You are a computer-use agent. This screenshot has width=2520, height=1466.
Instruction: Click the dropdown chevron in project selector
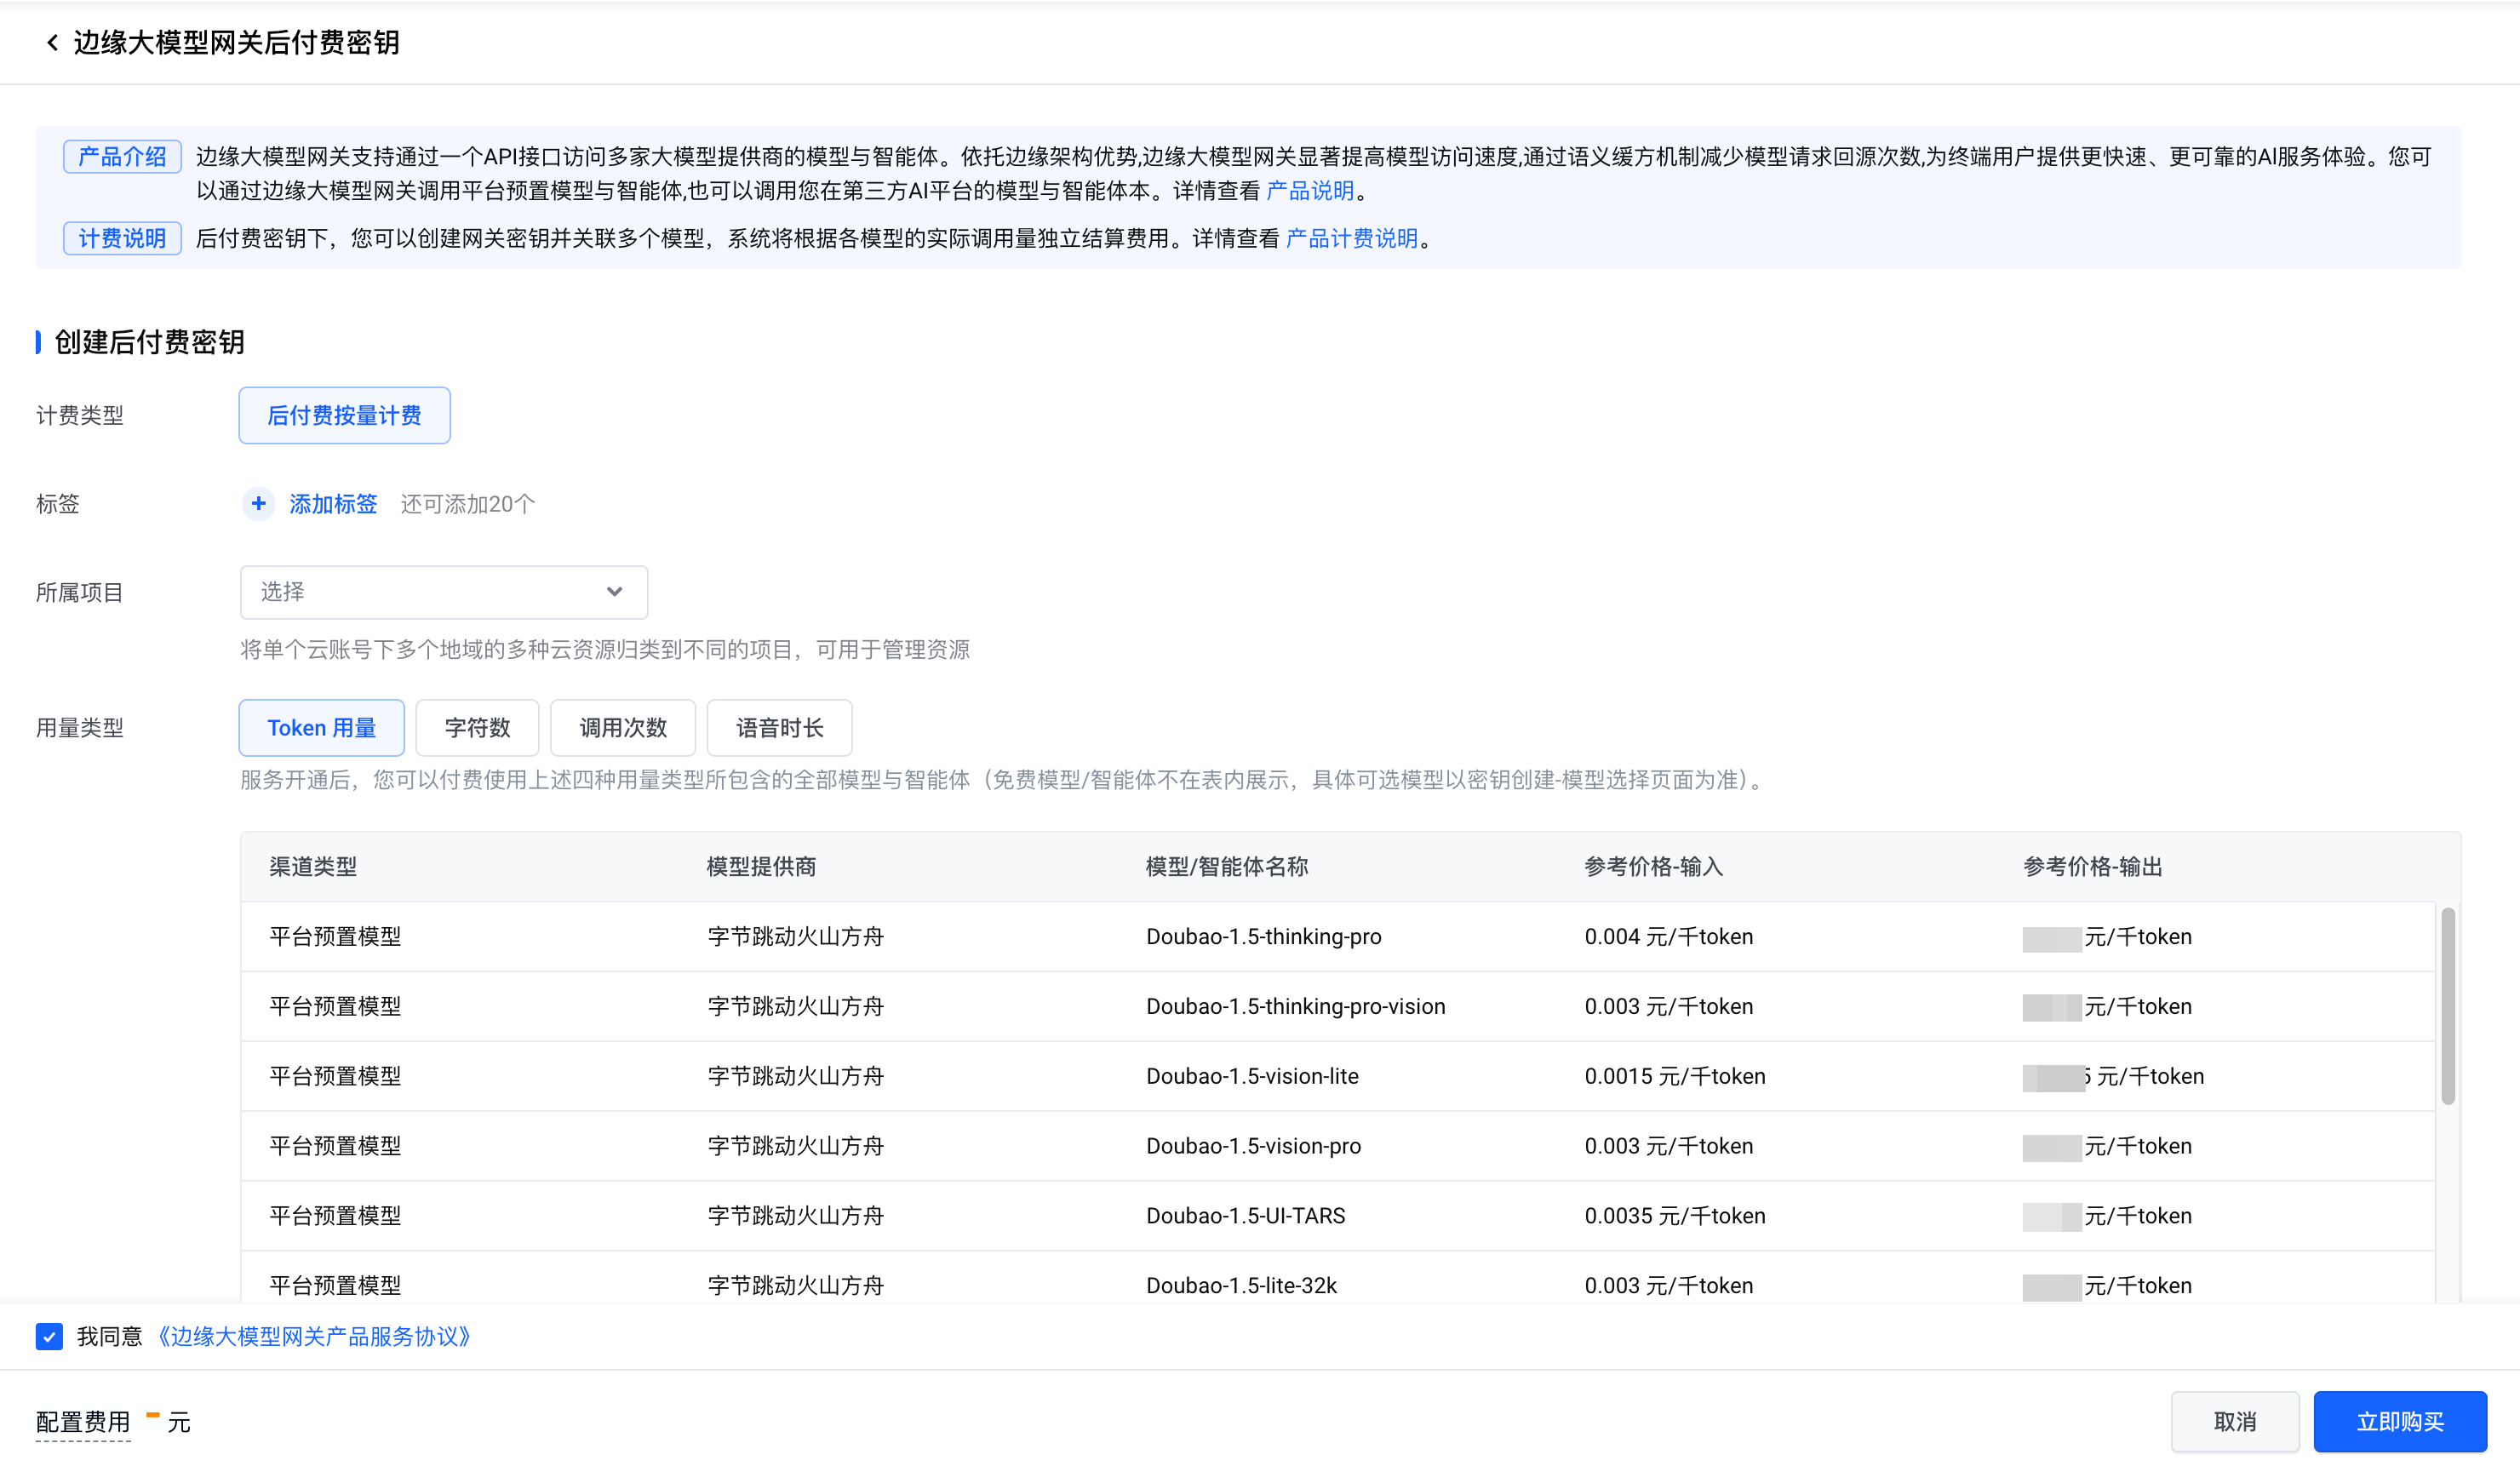click(x=614, y=592)
